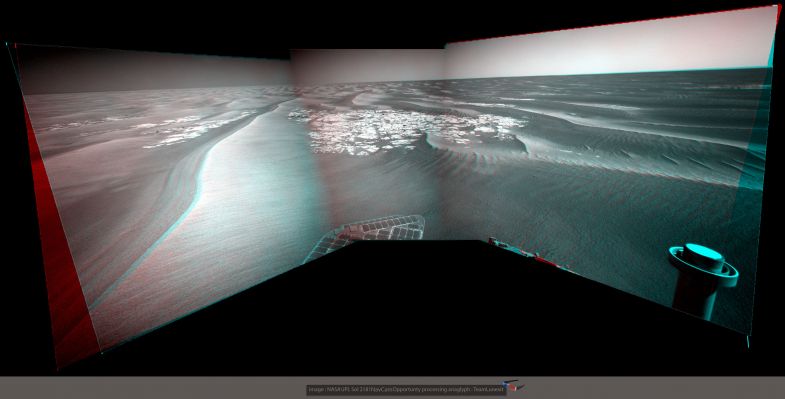
Task: Click the Mars anaglyph panorama image
Action: point(392,188)
